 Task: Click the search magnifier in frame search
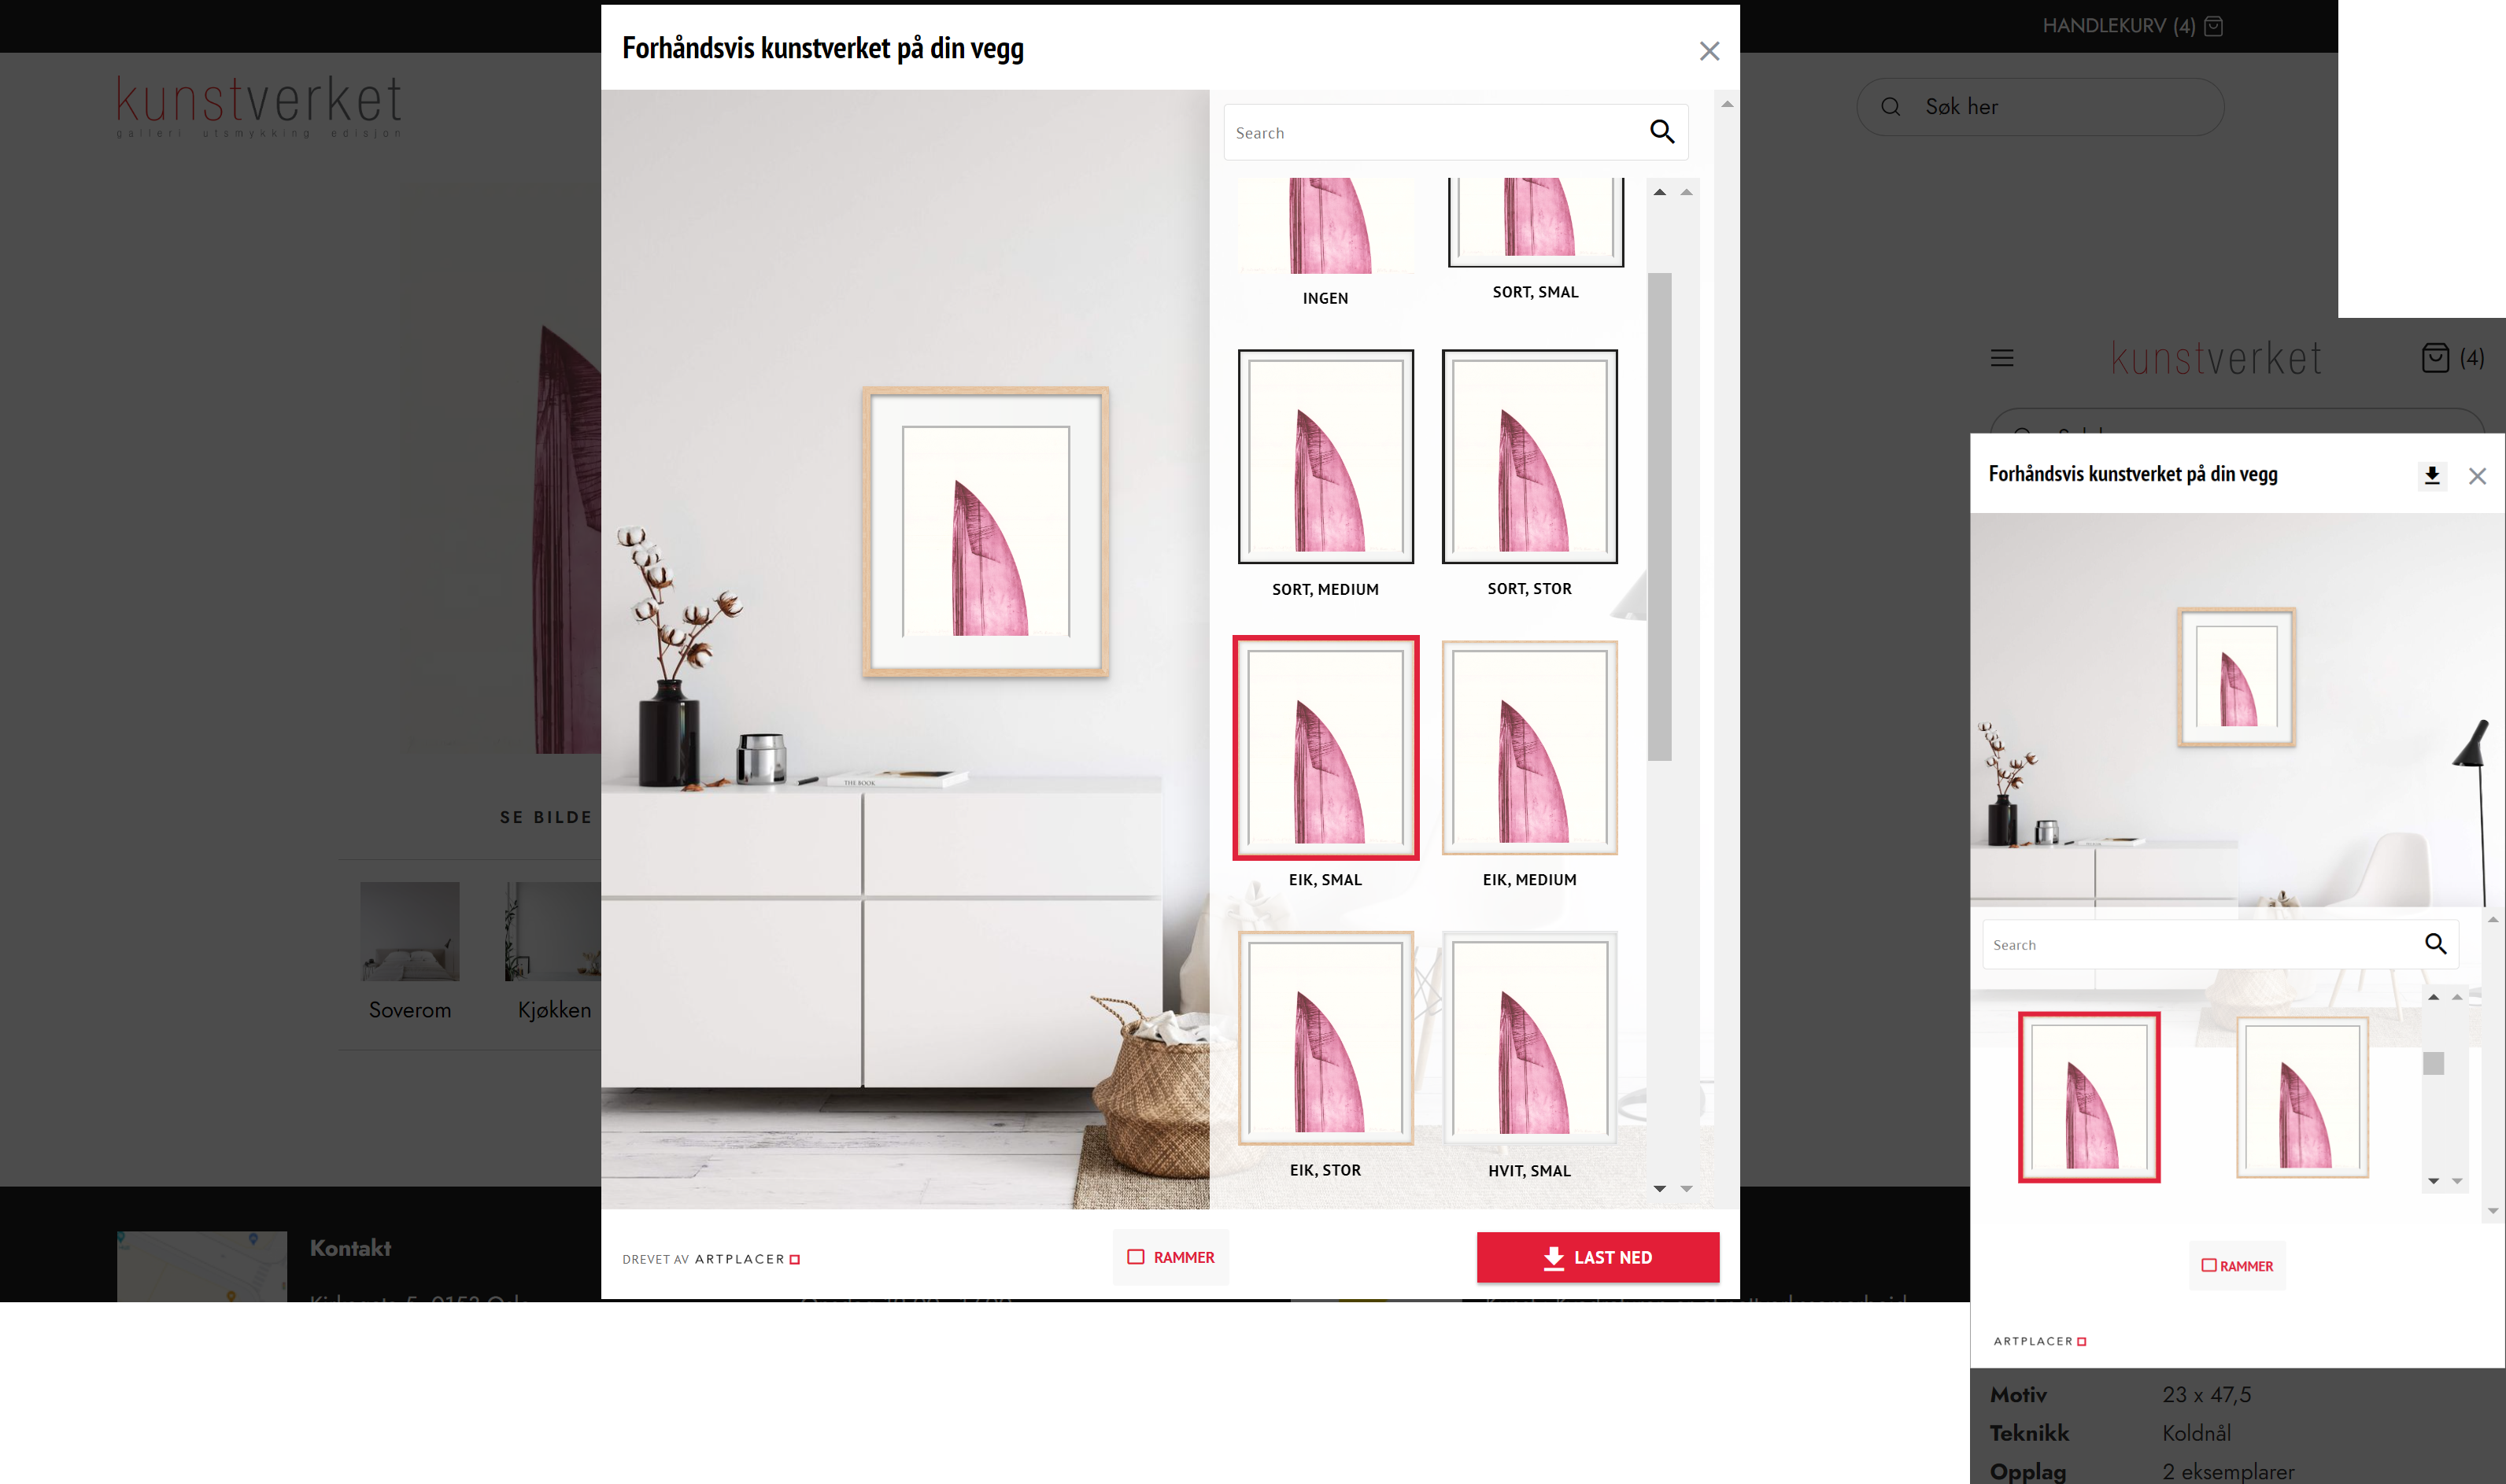[1661, 131]
